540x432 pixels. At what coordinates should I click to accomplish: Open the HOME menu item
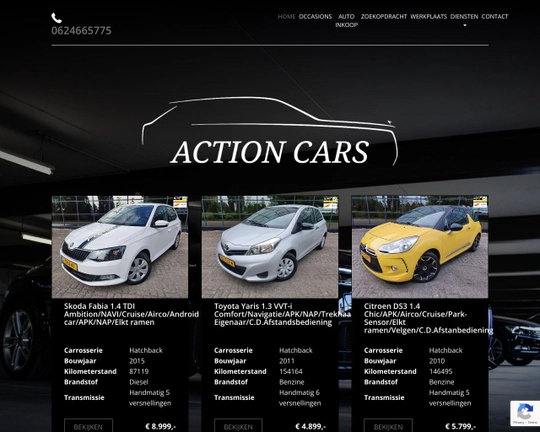click(287, 17)
